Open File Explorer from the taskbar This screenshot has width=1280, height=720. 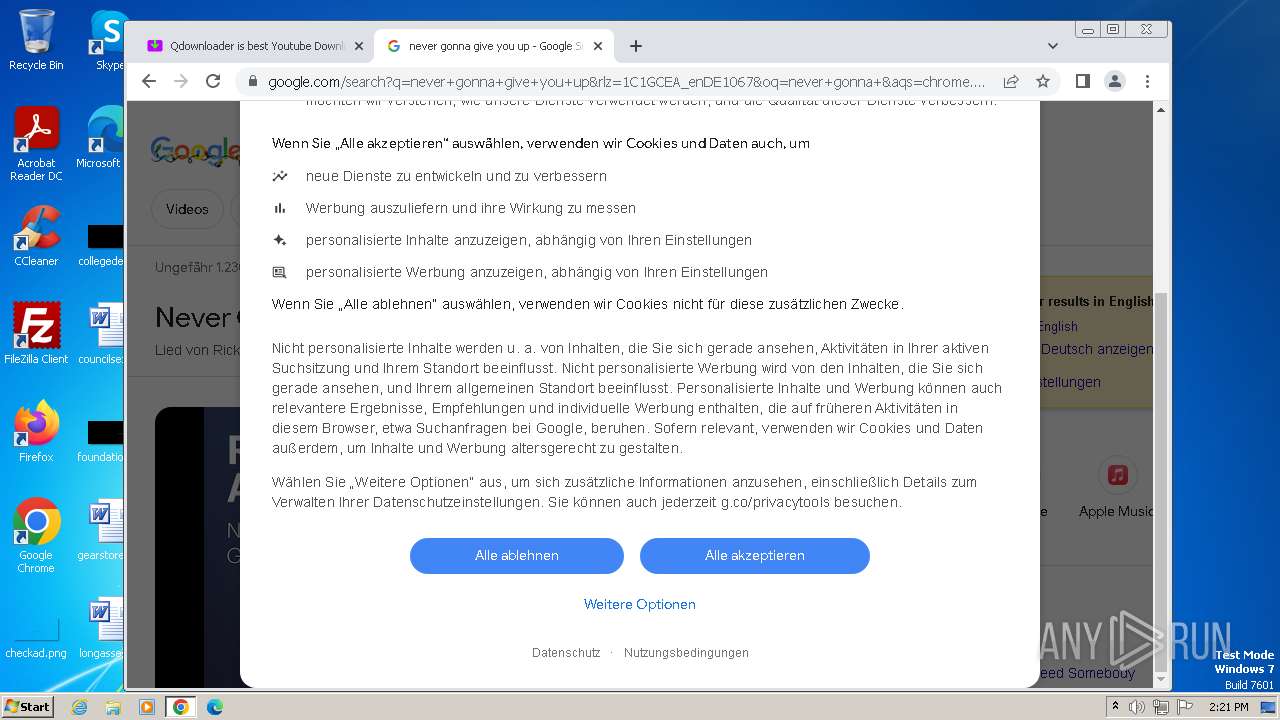(113, 707)
